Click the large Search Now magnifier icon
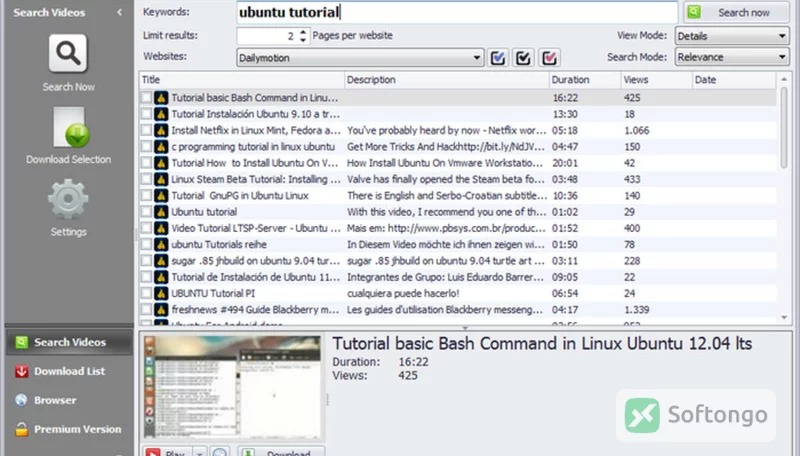 (x=68, y=54)
